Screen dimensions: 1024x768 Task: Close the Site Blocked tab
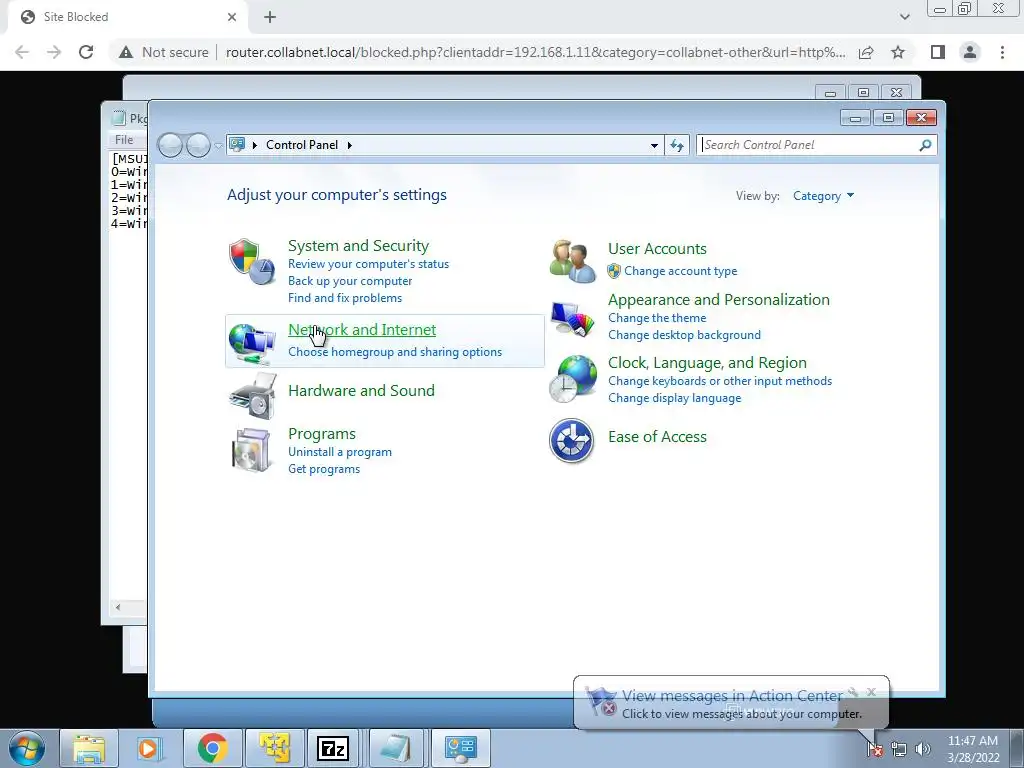(x=232, y=17)
